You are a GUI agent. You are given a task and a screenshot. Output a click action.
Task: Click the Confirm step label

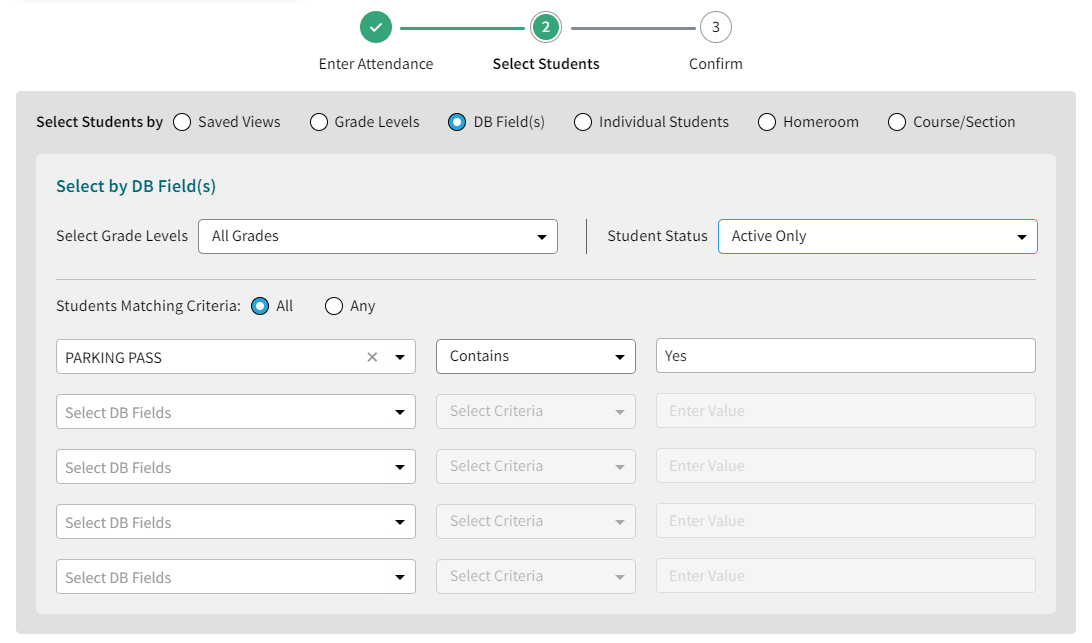tap(715, 63)
